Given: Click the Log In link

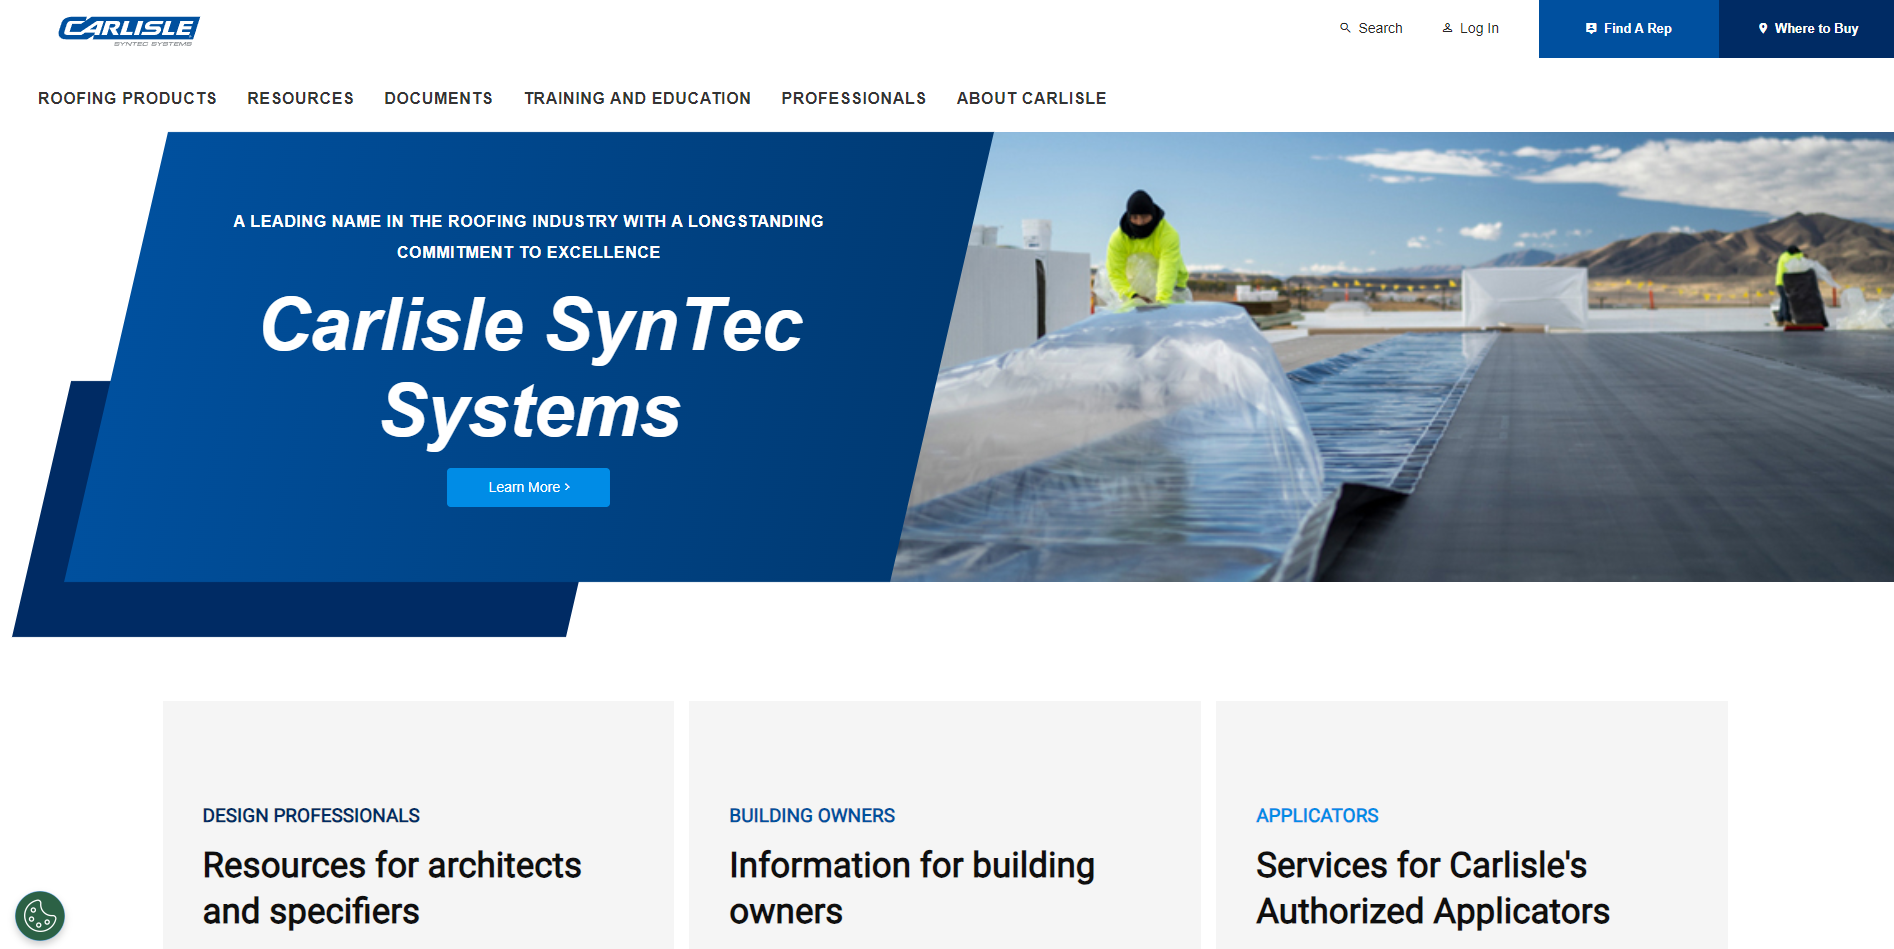Looking at the screenshot, I should coord(1478,28).
